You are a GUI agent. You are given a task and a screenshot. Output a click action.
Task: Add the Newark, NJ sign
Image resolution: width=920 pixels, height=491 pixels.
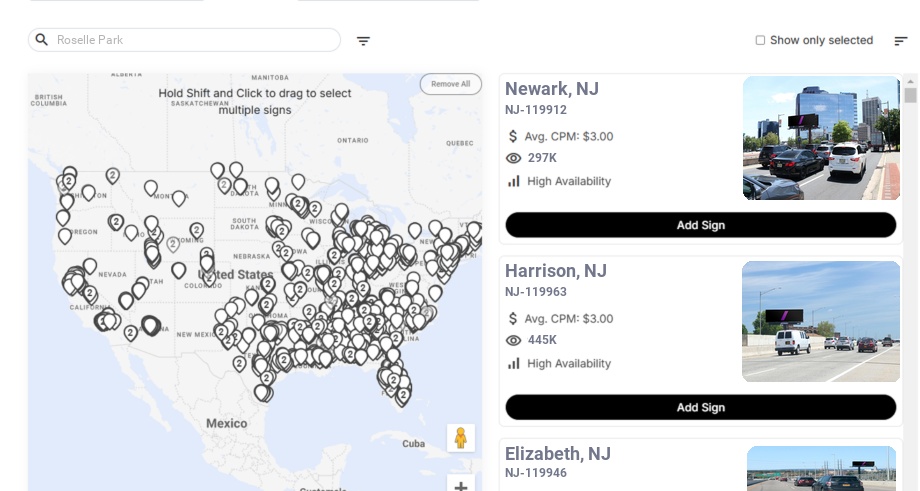(700, 225)
